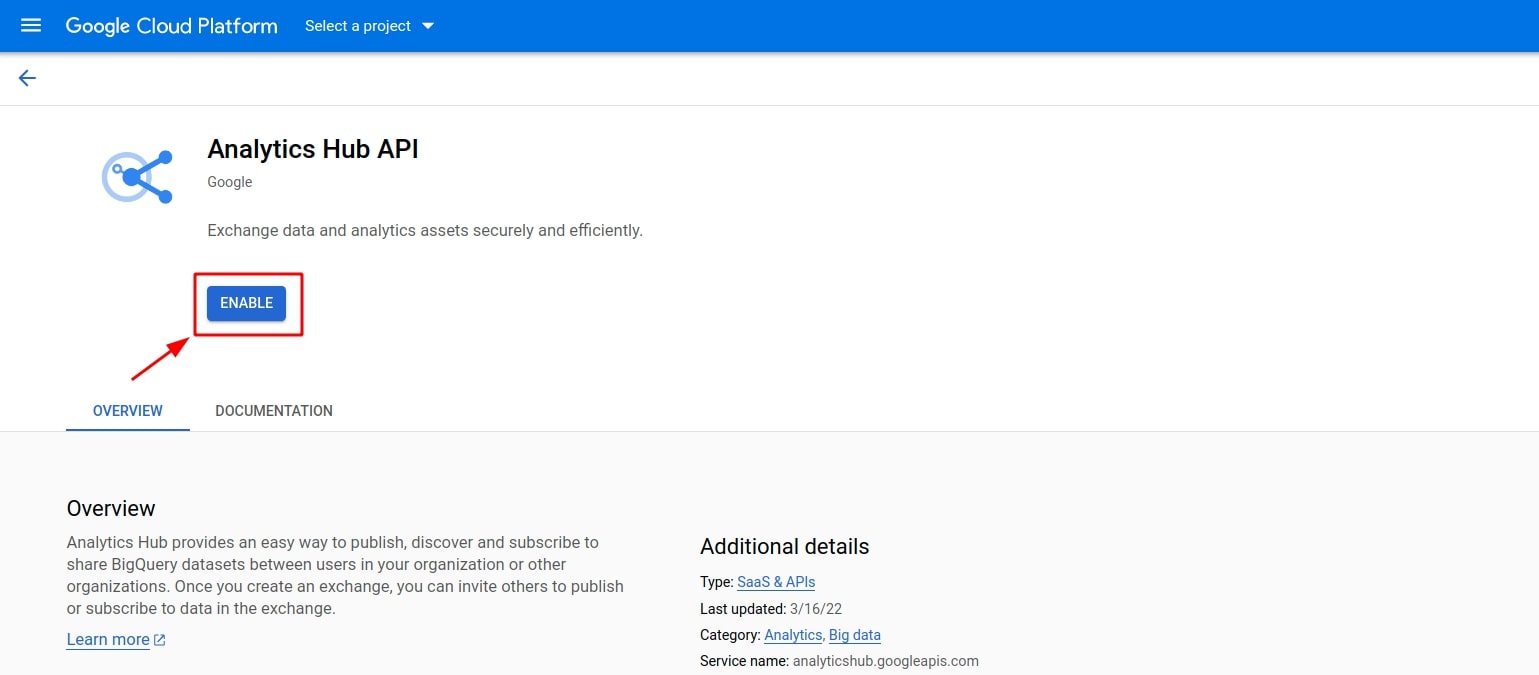The width and height of the screenshot is (1539, 675).
Task: Open the Learn more link
Action: coord(107,639)
